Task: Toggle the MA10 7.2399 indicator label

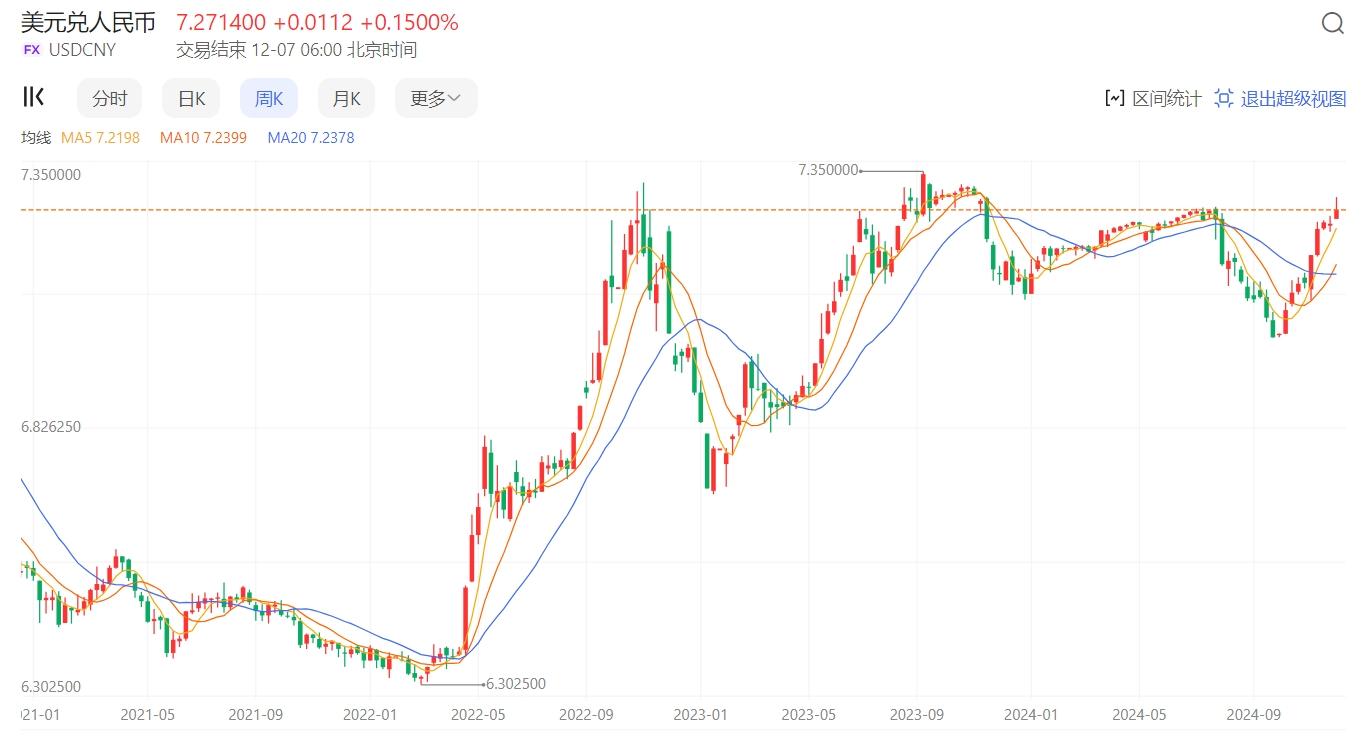Action: click(203, 137)
